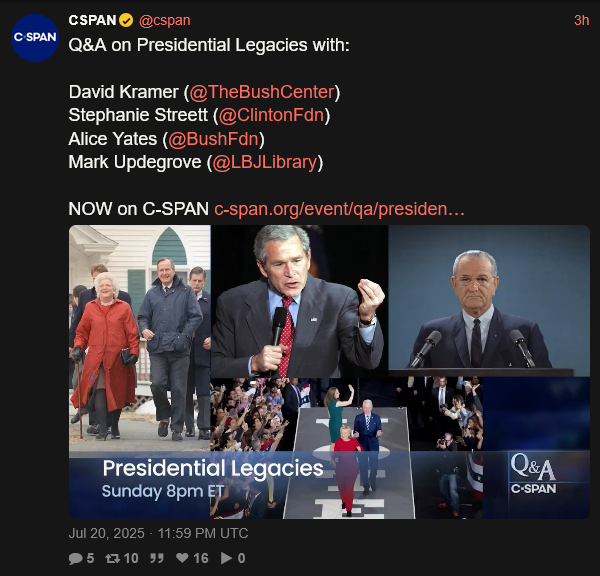The width and height of the screenshot is (600, 576).
Task: Click the repost arrows icon
Action: 112,558
